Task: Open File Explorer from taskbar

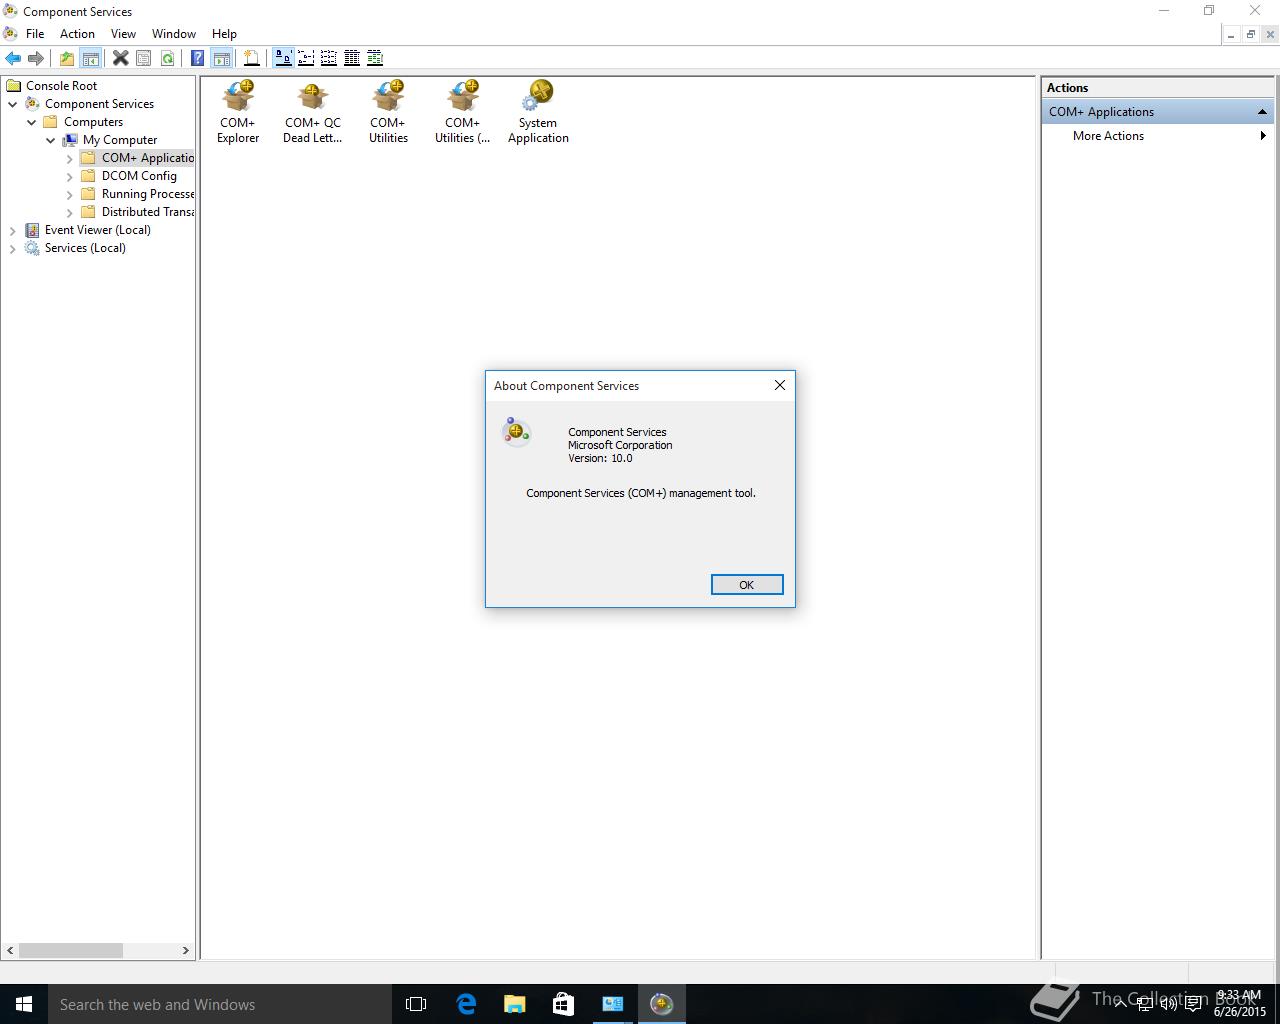Action: (514, 1004)
